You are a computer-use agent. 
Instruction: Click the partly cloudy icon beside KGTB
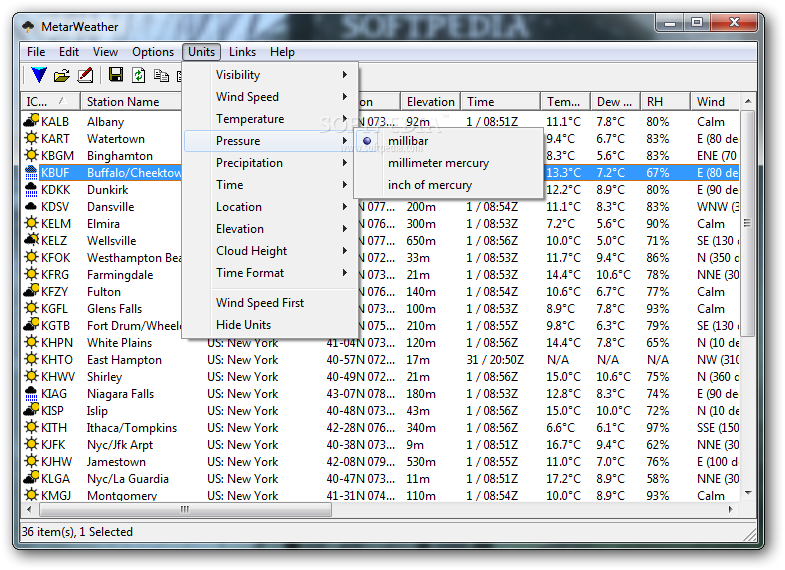pos(31,325)
